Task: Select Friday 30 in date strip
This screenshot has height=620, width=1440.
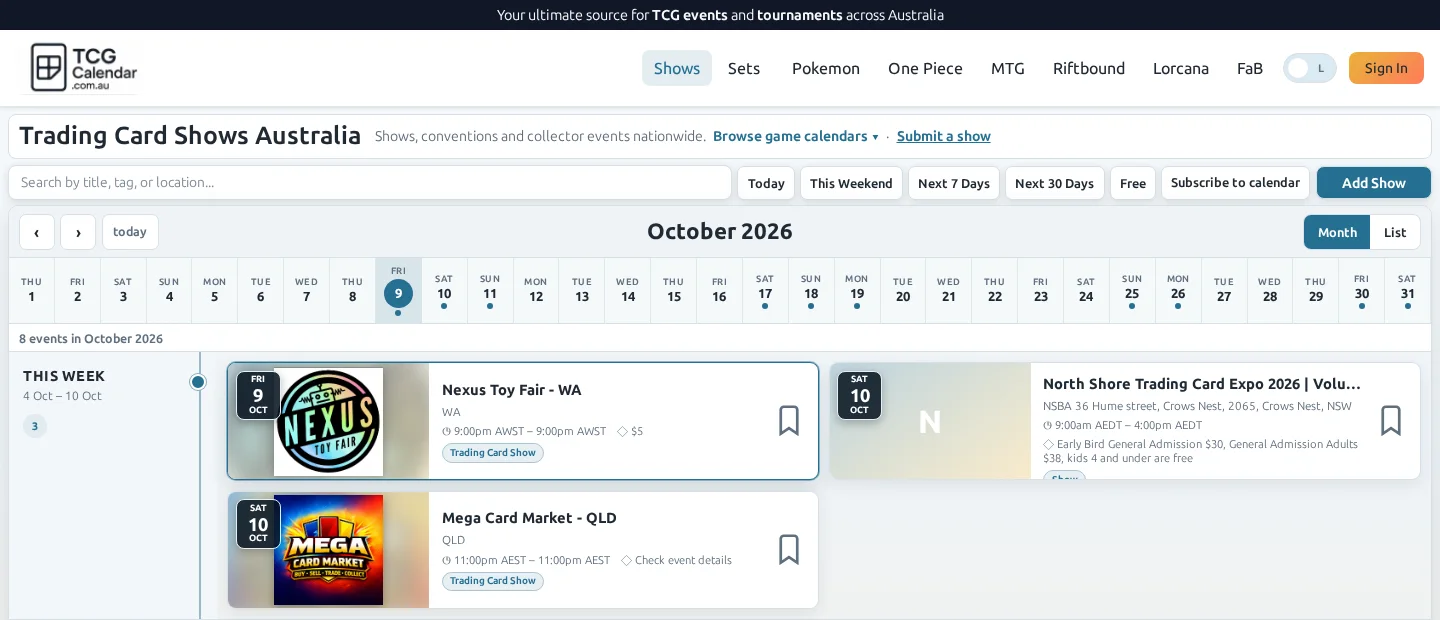Action: tap(1361, 290)
